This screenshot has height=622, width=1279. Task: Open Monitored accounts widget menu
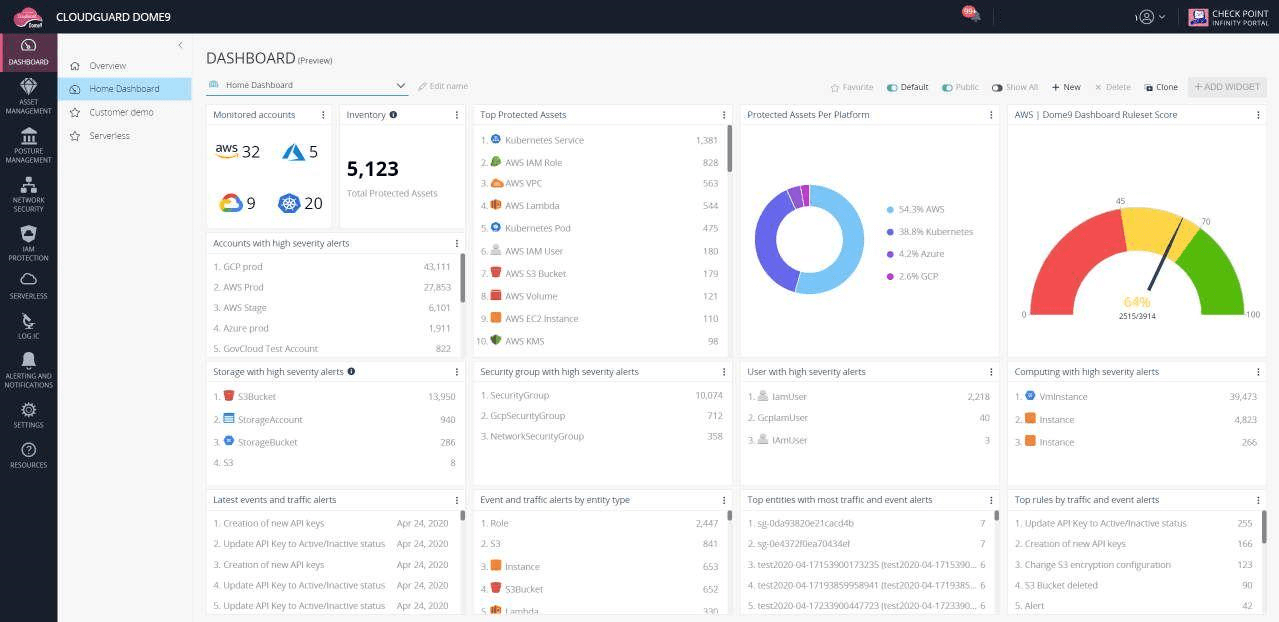pos(323,115)
